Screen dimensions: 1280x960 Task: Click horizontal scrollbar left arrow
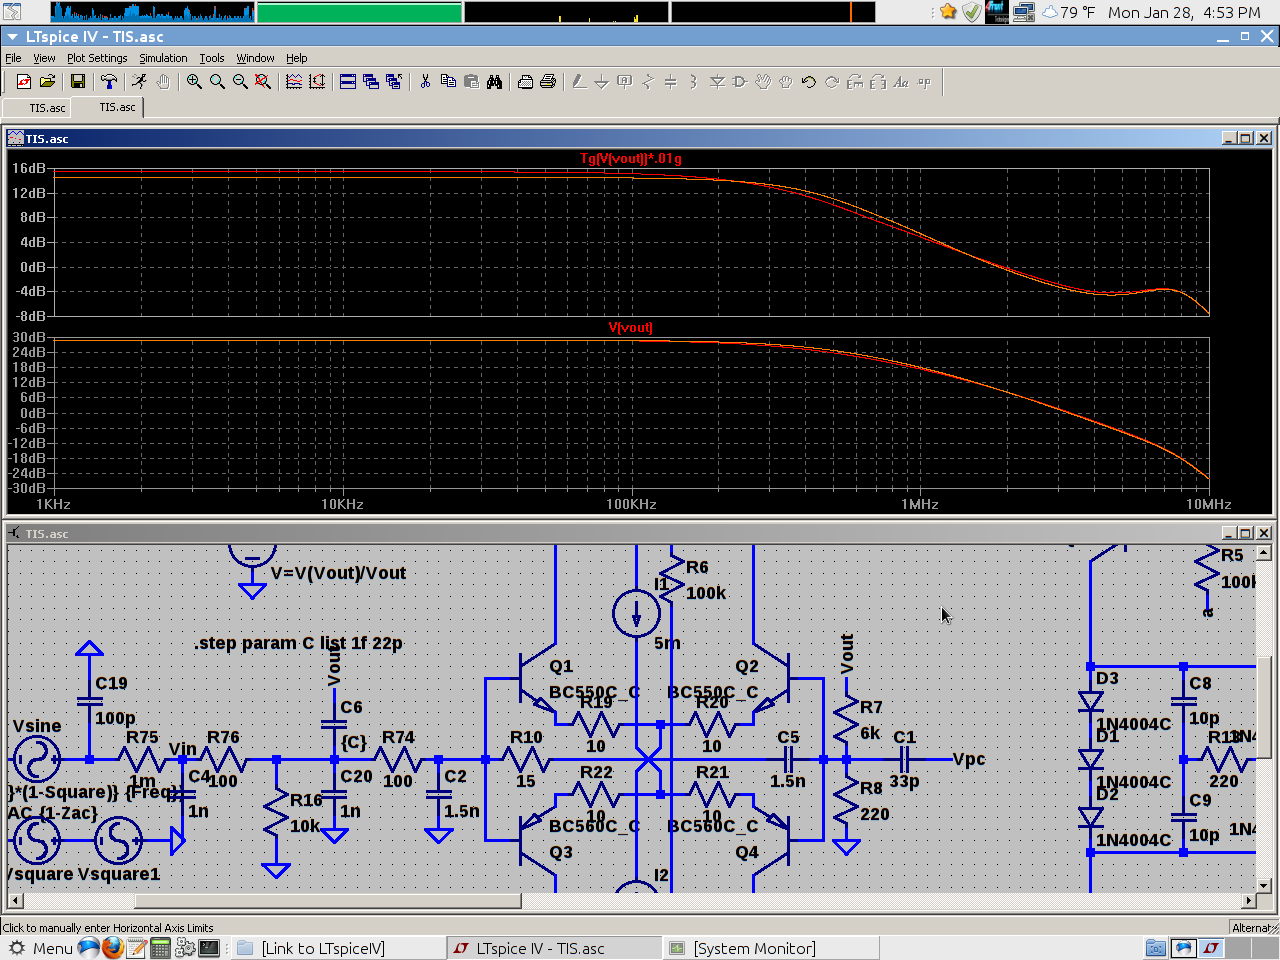point(15,901)
